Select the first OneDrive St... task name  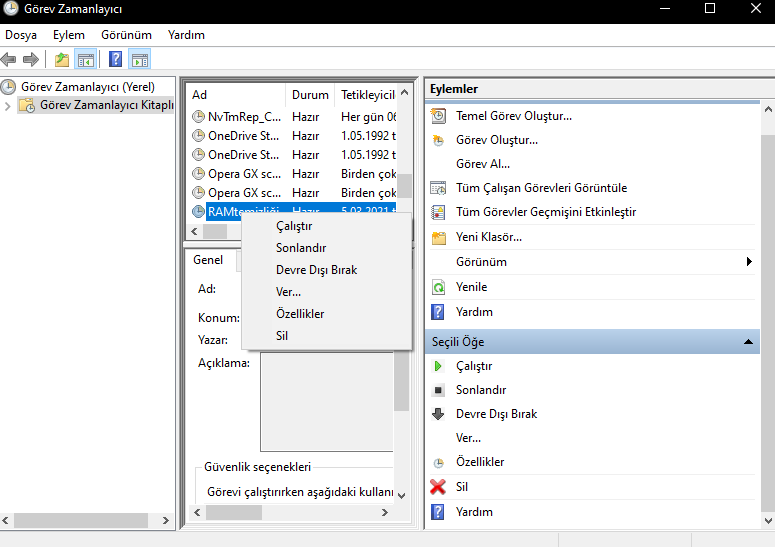point(243,136)
